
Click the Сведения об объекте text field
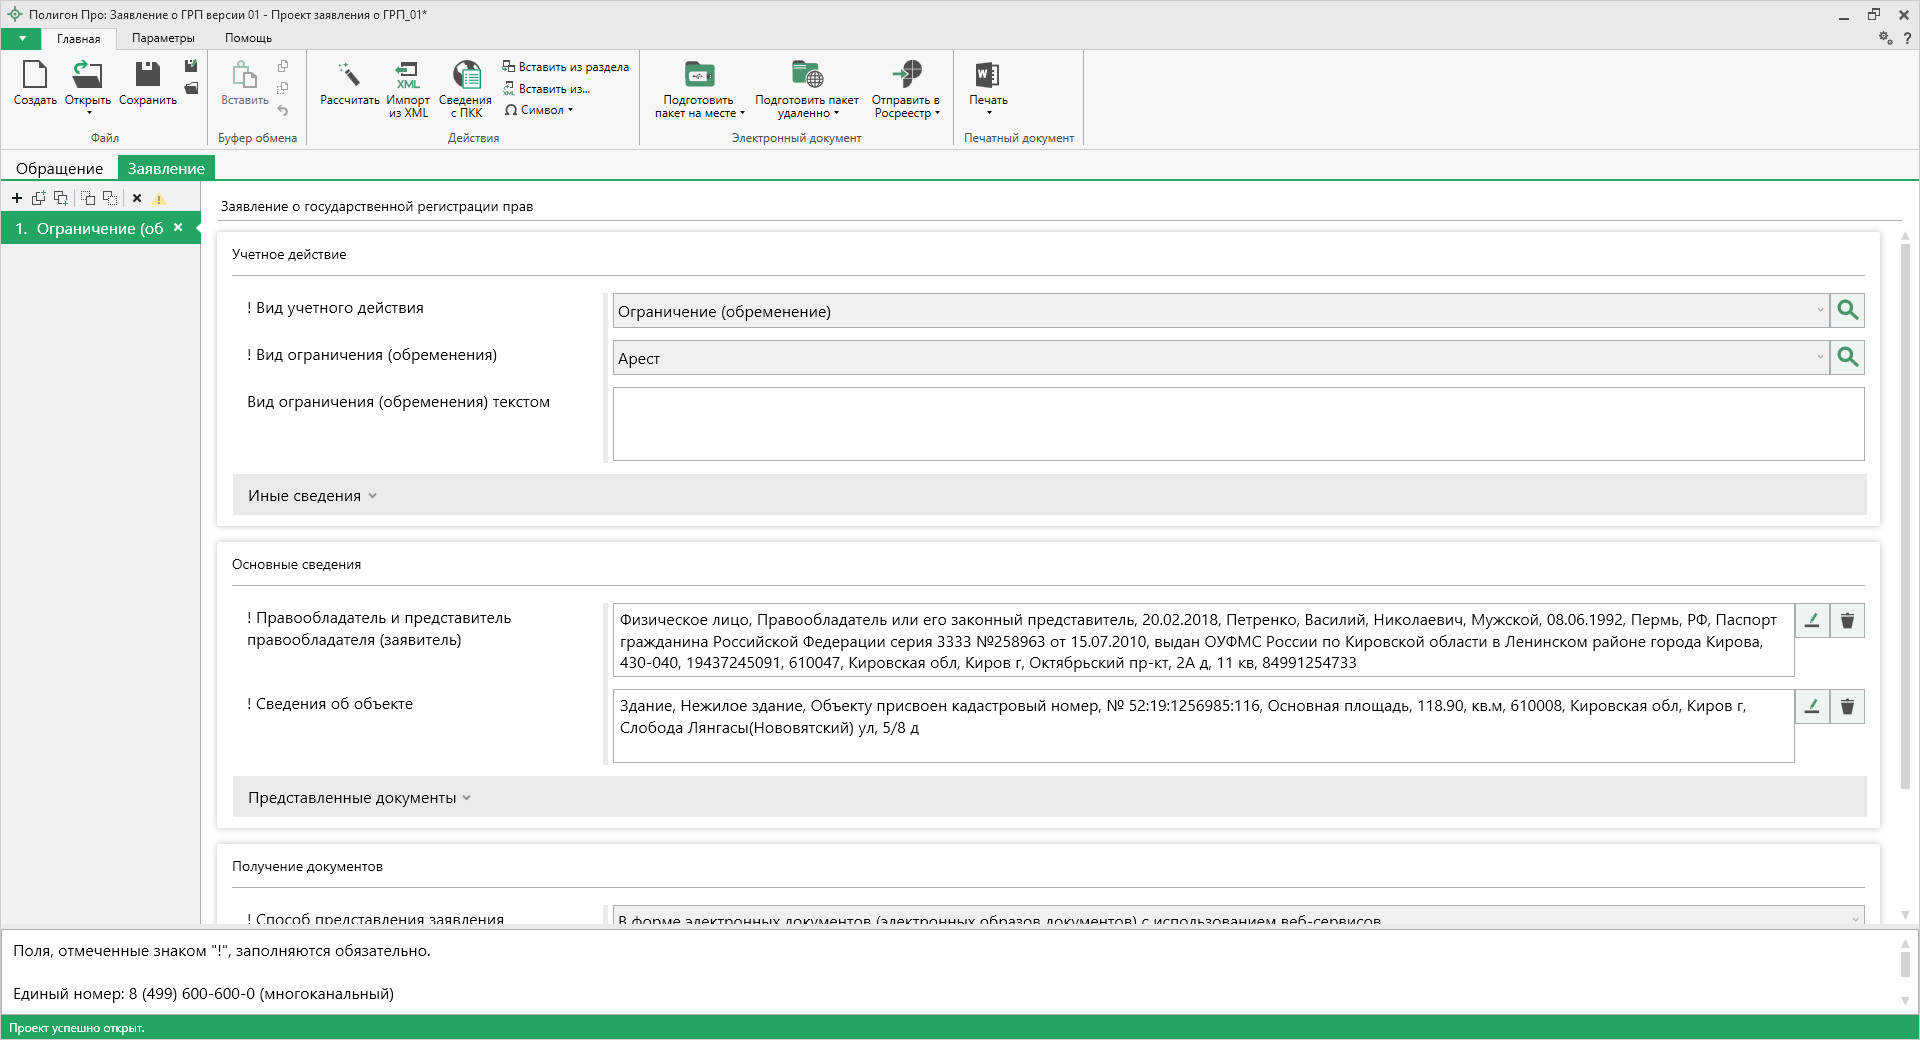pos(1203,726)
